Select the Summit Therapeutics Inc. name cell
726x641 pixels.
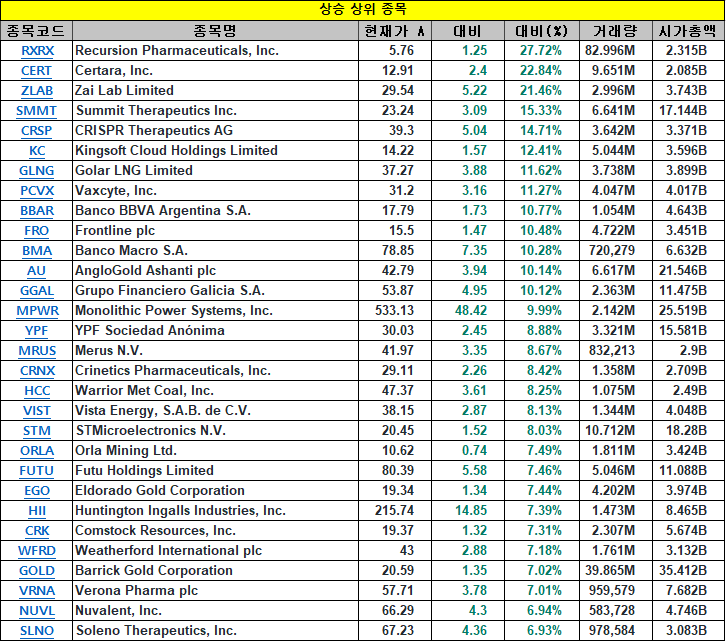tap(215, 111)
